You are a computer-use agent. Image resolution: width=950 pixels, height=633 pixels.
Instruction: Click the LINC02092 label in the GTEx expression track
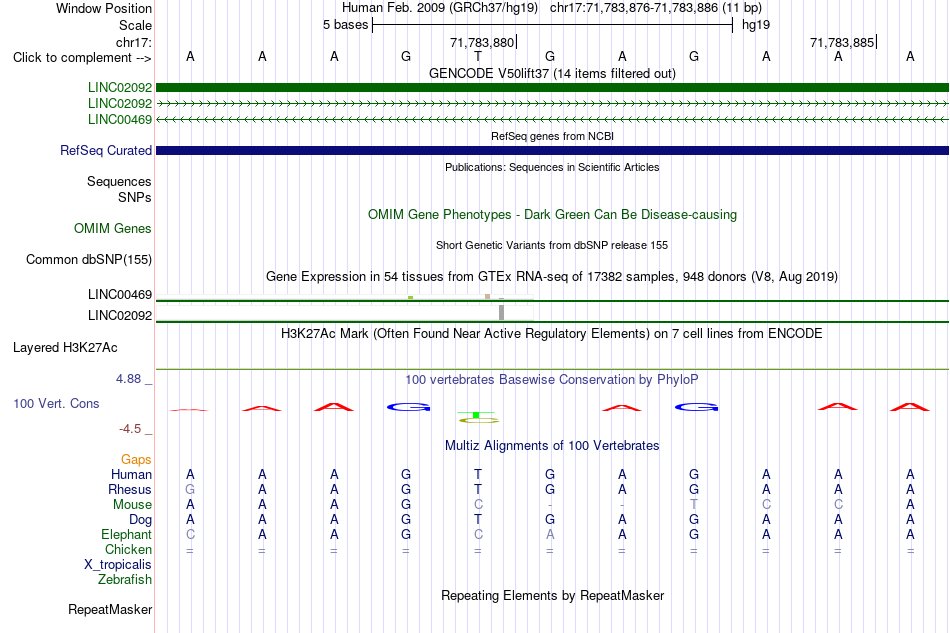(119, 316)
